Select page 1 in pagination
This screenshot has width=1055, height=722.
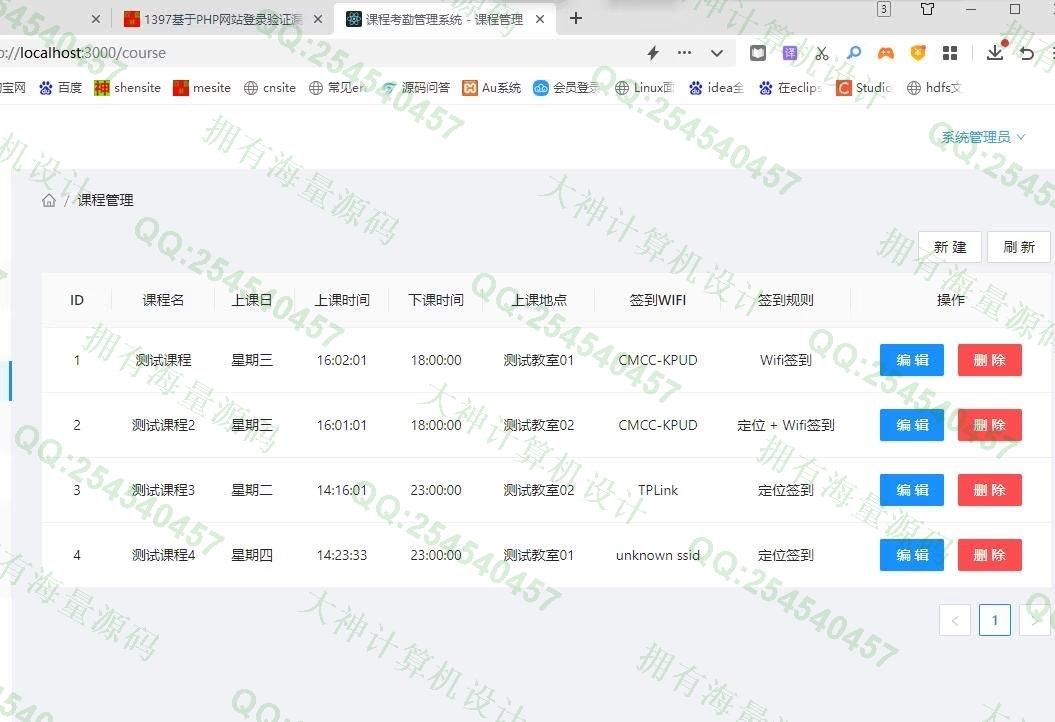[994, 620]
